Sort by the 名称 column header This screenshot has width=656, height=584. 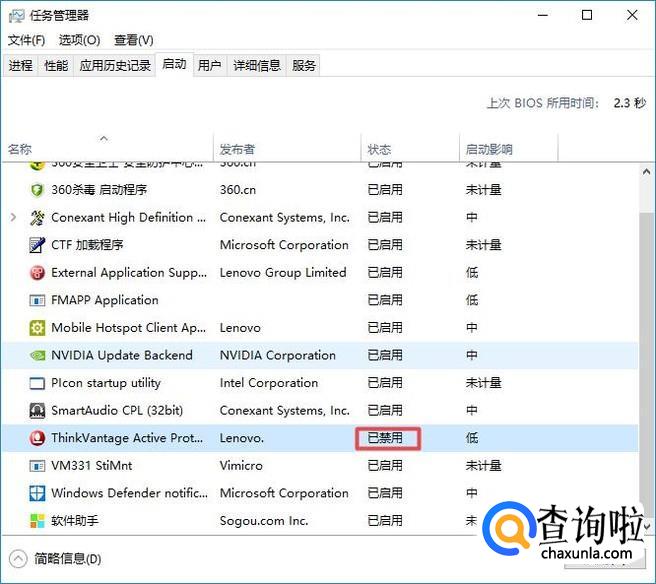[x=108, y=148]
